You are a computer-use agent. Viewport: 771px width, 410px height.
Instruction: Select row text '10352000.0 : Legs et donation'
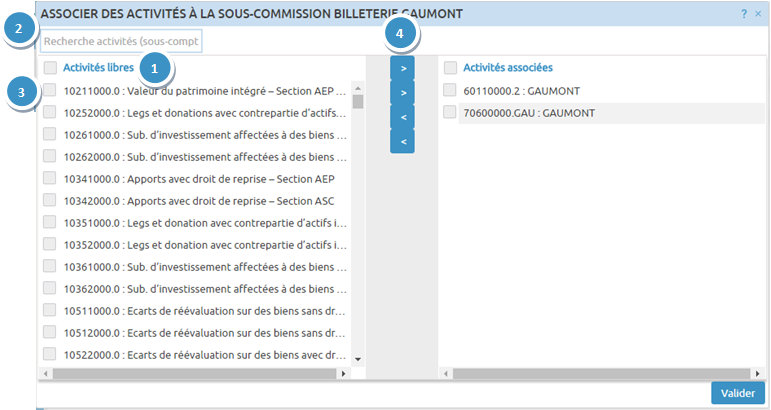(205, 245)
